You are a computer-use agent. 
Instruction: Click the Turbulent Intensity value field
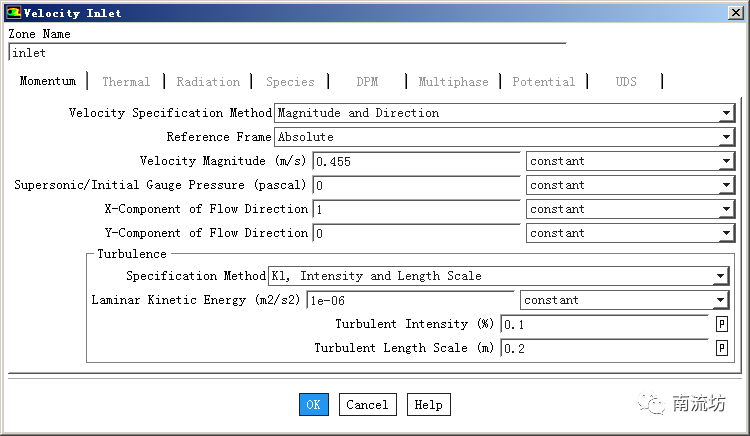[x=604, y=324]
